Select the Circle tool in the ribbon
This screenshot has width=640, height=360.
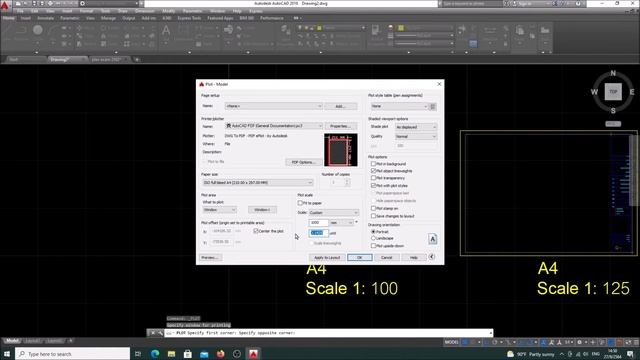click(38, 30)
